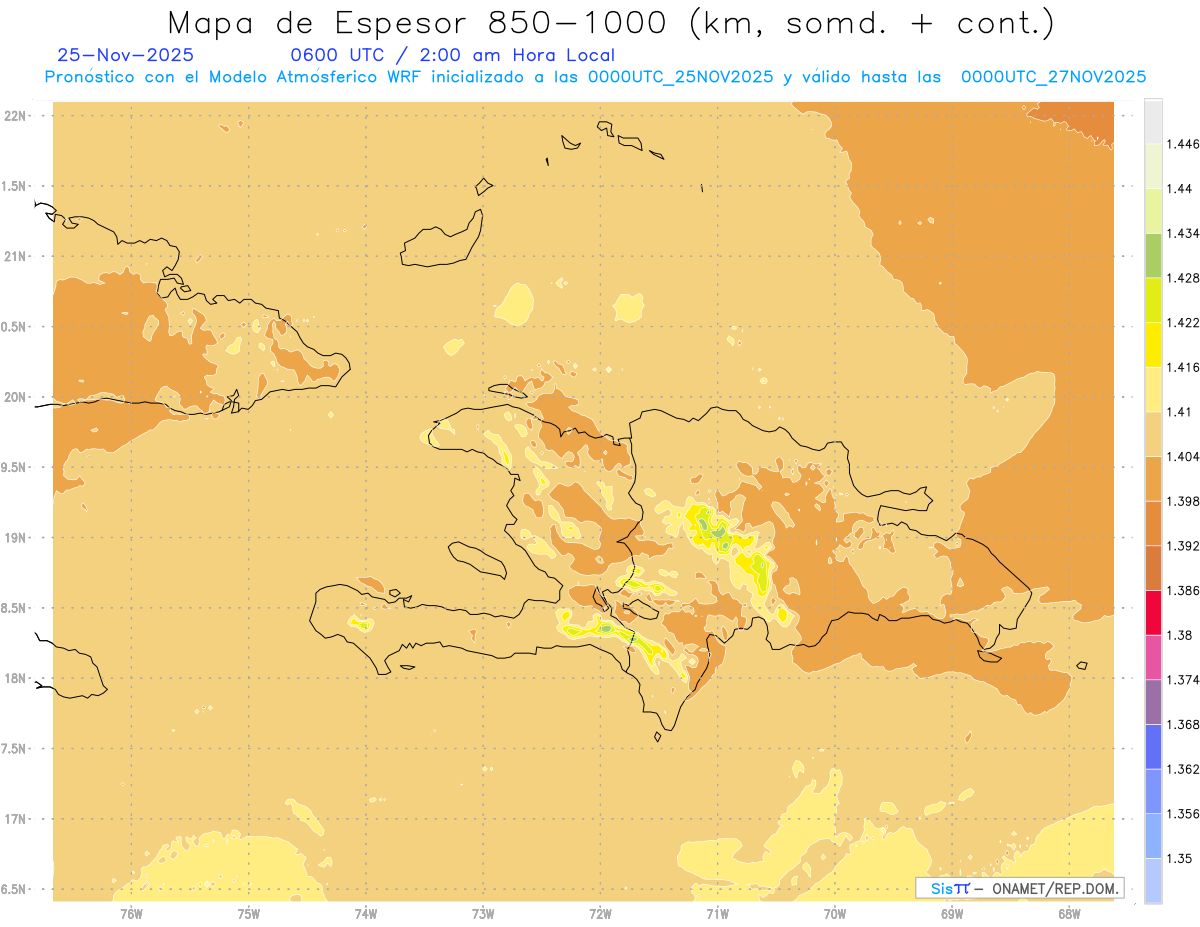
Task: Click the '74W' longitude axis label
Action: point(366,914)
